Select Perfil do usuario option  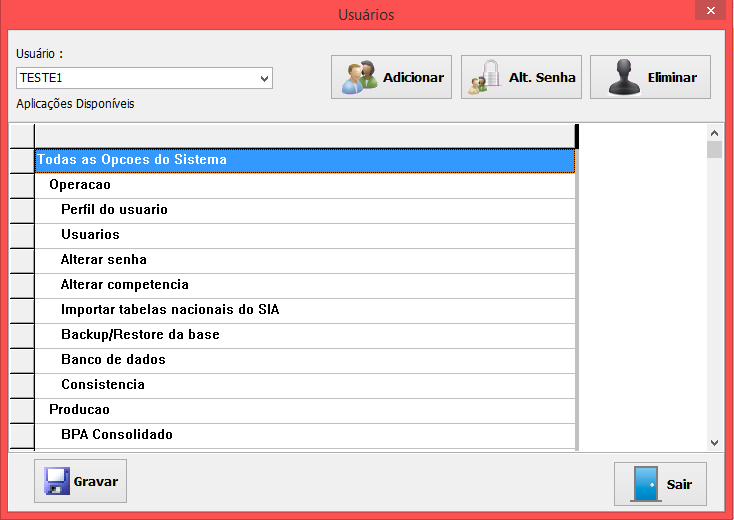tap(114, 210)
